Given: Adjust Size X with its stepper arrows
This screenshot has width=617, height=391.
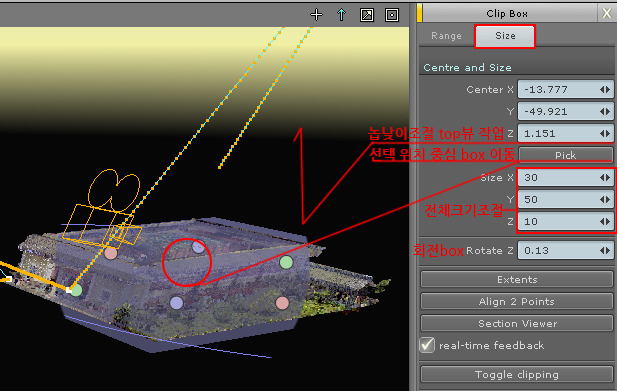Looking at the screenshot, I should click(605, 177).
